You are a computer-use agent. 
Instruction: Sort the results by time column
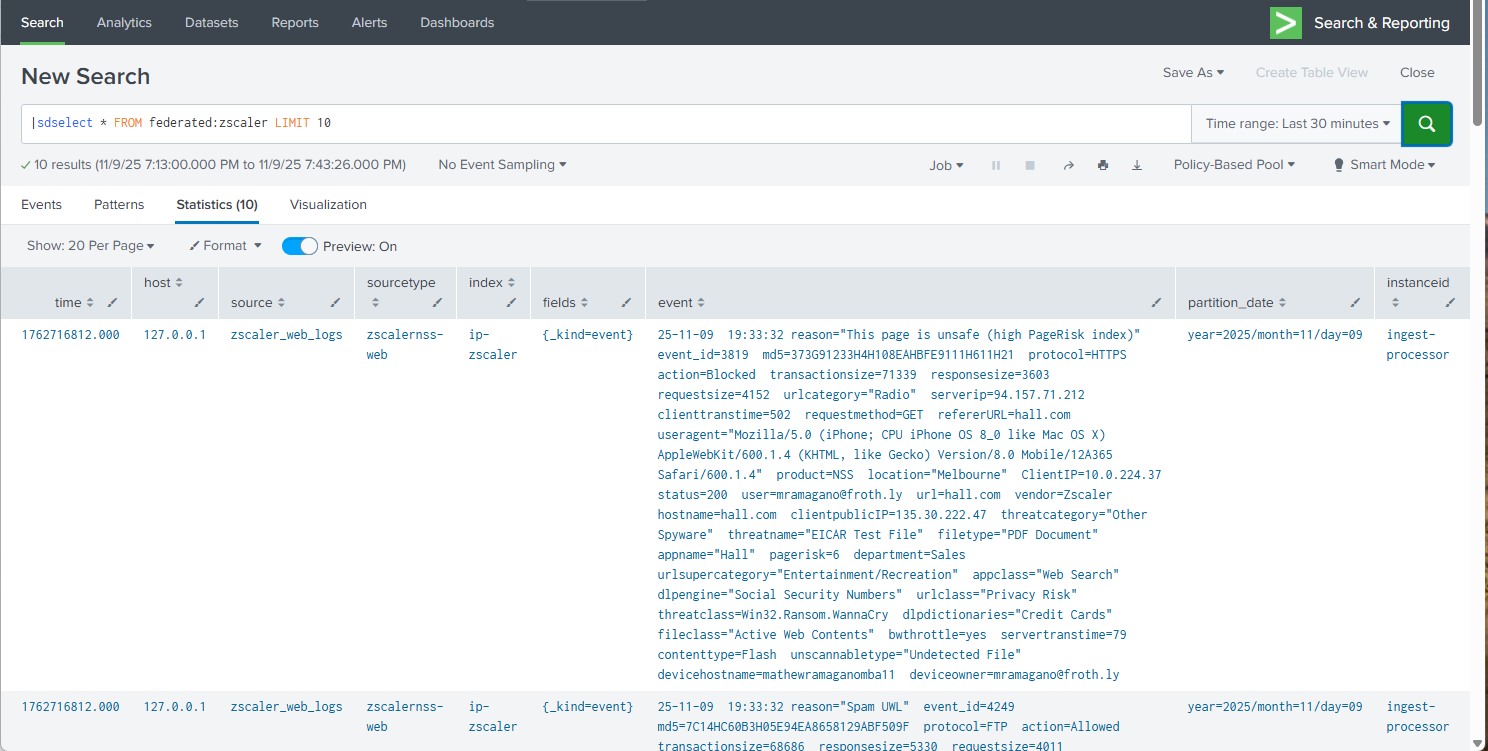(x=74, y=303)
